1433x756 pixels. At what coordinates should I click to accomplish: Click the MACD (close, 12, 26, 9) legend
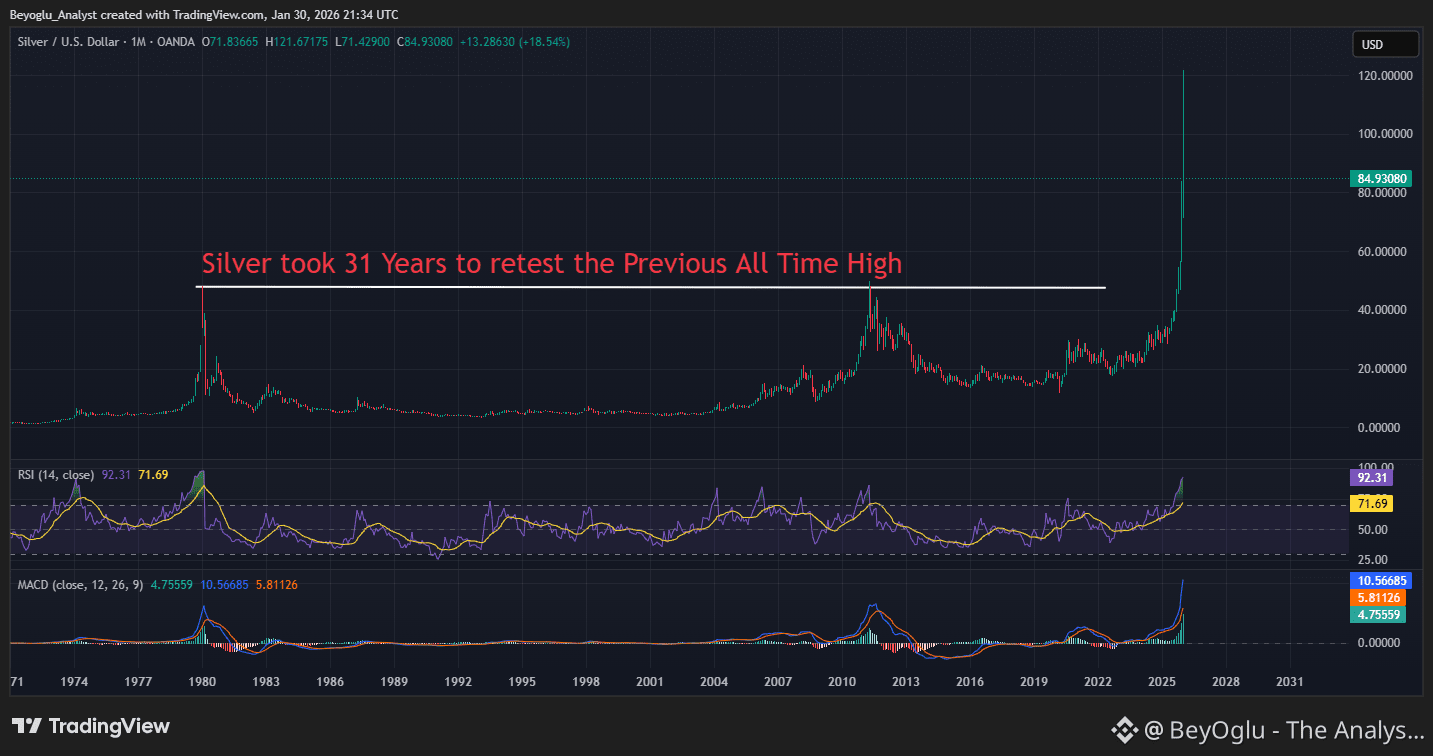(x=81, y=583)
